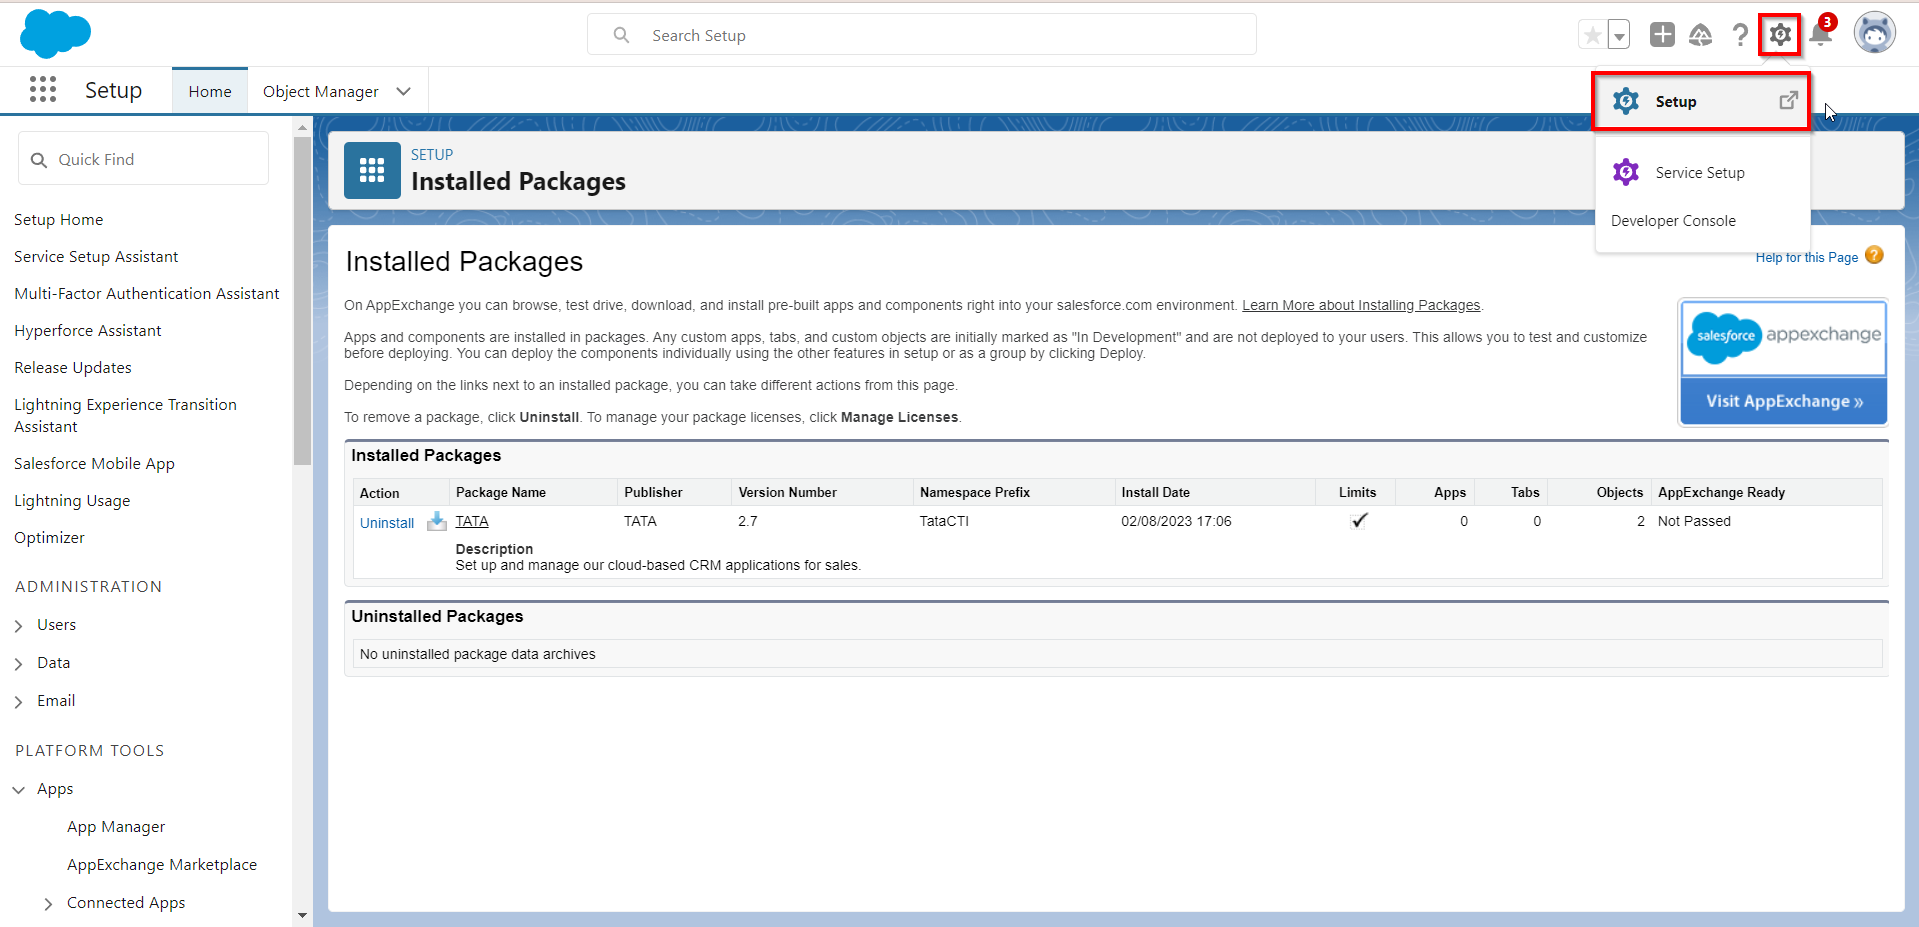Click the search magnifier in Search Setup
Image resolution: width=1919 pixels, height=927 pixels.
coord(621,35)
